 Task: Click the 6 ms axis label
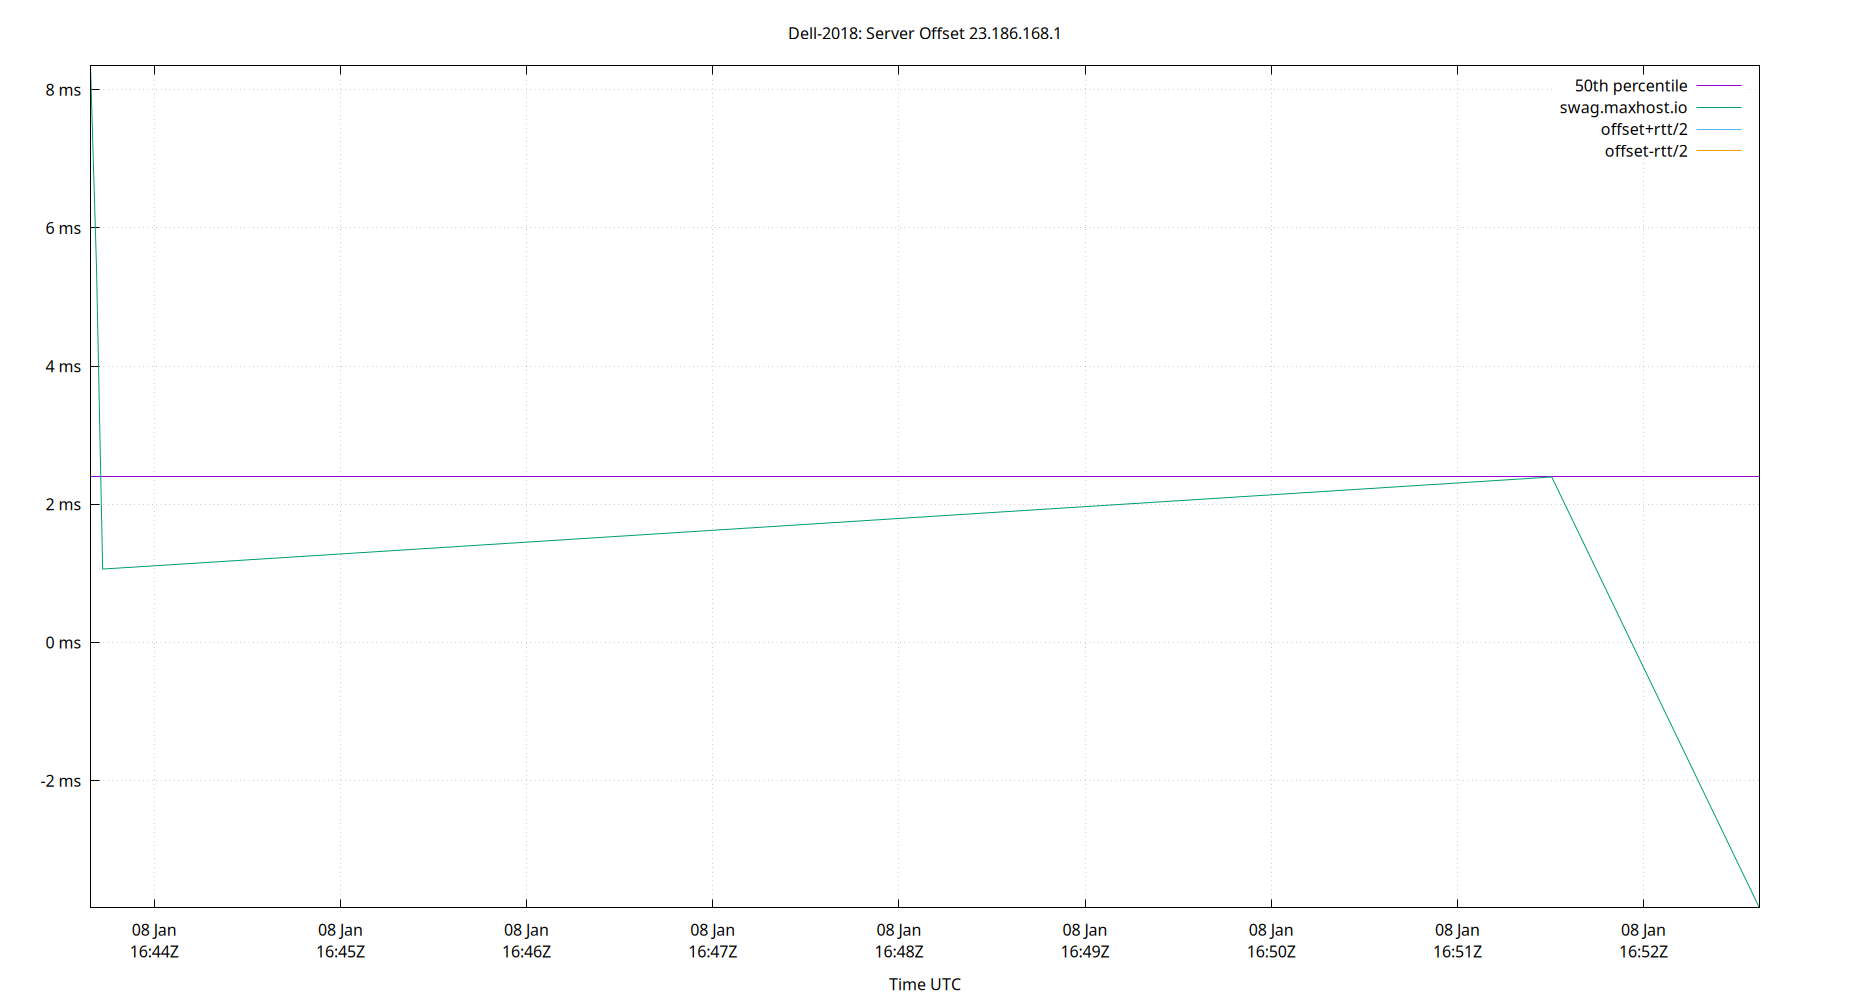click(62, 228)
